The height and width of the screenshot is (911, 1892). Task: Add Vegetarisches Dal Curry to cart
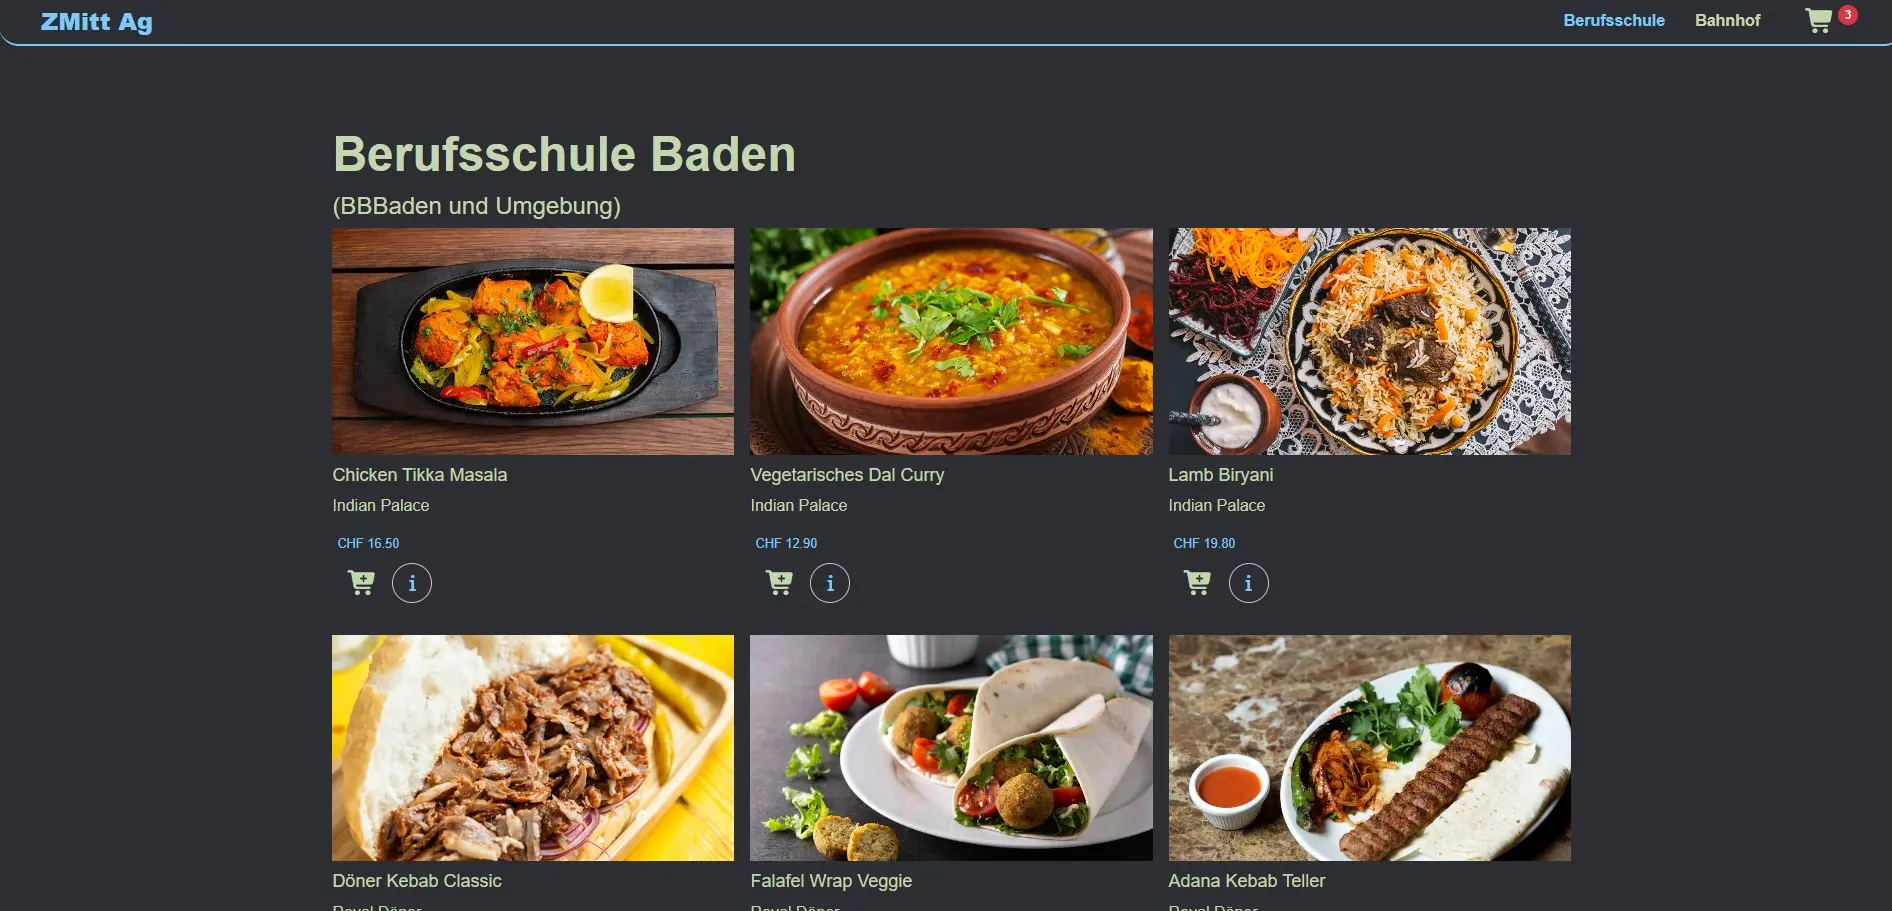coord(779,582)
